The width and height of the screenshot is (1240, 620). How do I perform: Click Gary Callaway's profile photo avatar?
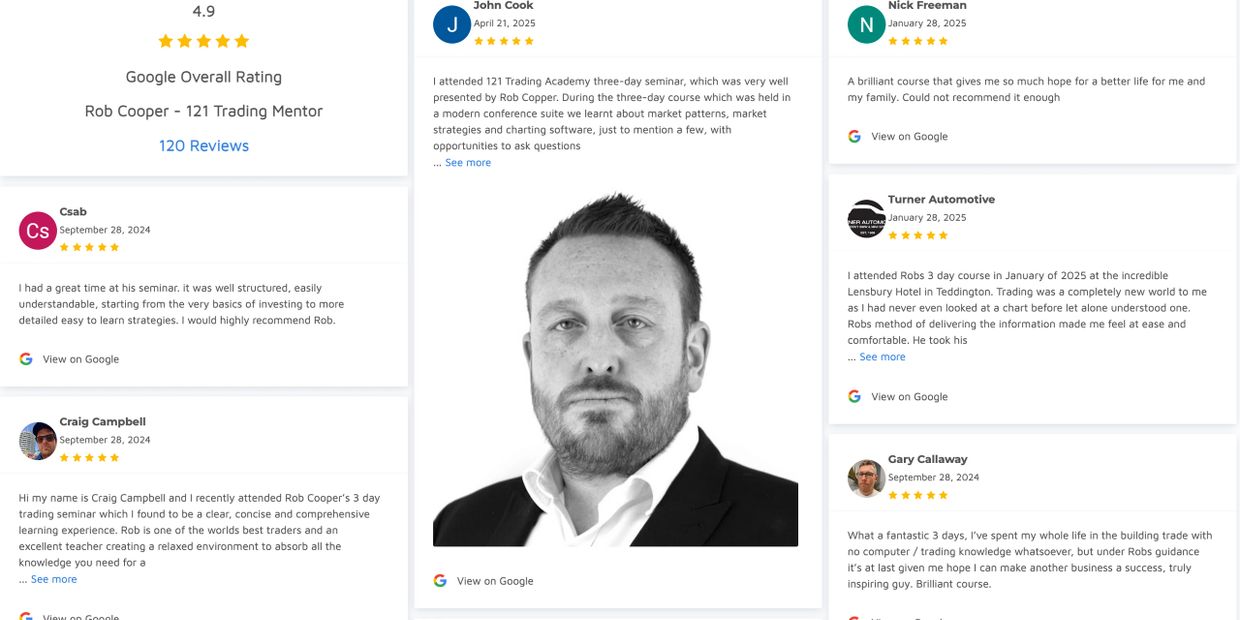pos(866,479)
